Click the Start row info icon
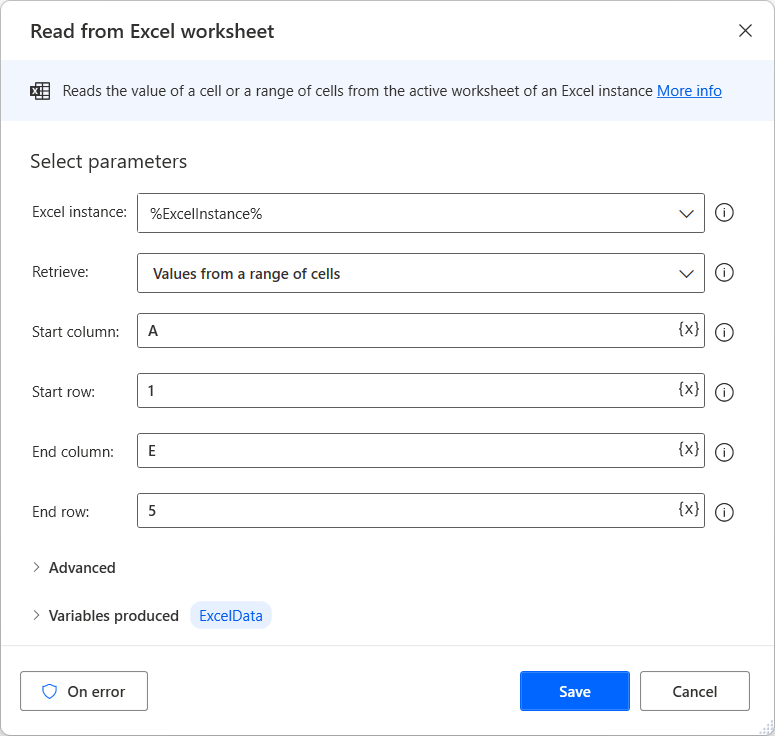This screenshot has height=736, width=775. click(724, 392)
